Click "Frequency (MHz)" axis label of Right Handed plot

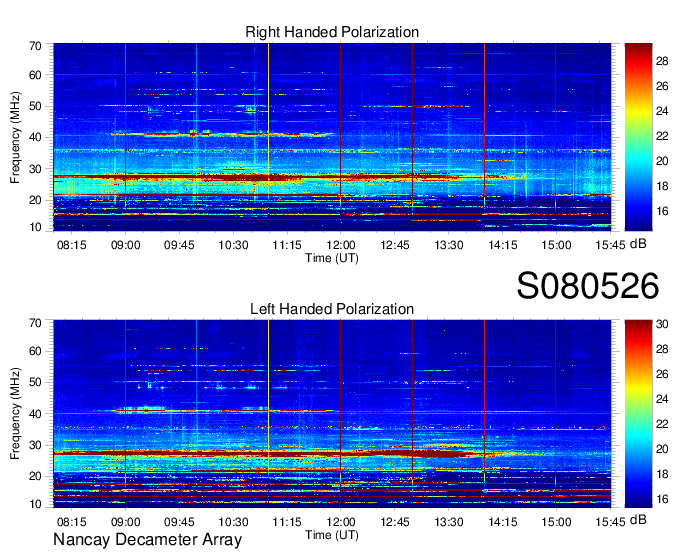click(15, 137)
